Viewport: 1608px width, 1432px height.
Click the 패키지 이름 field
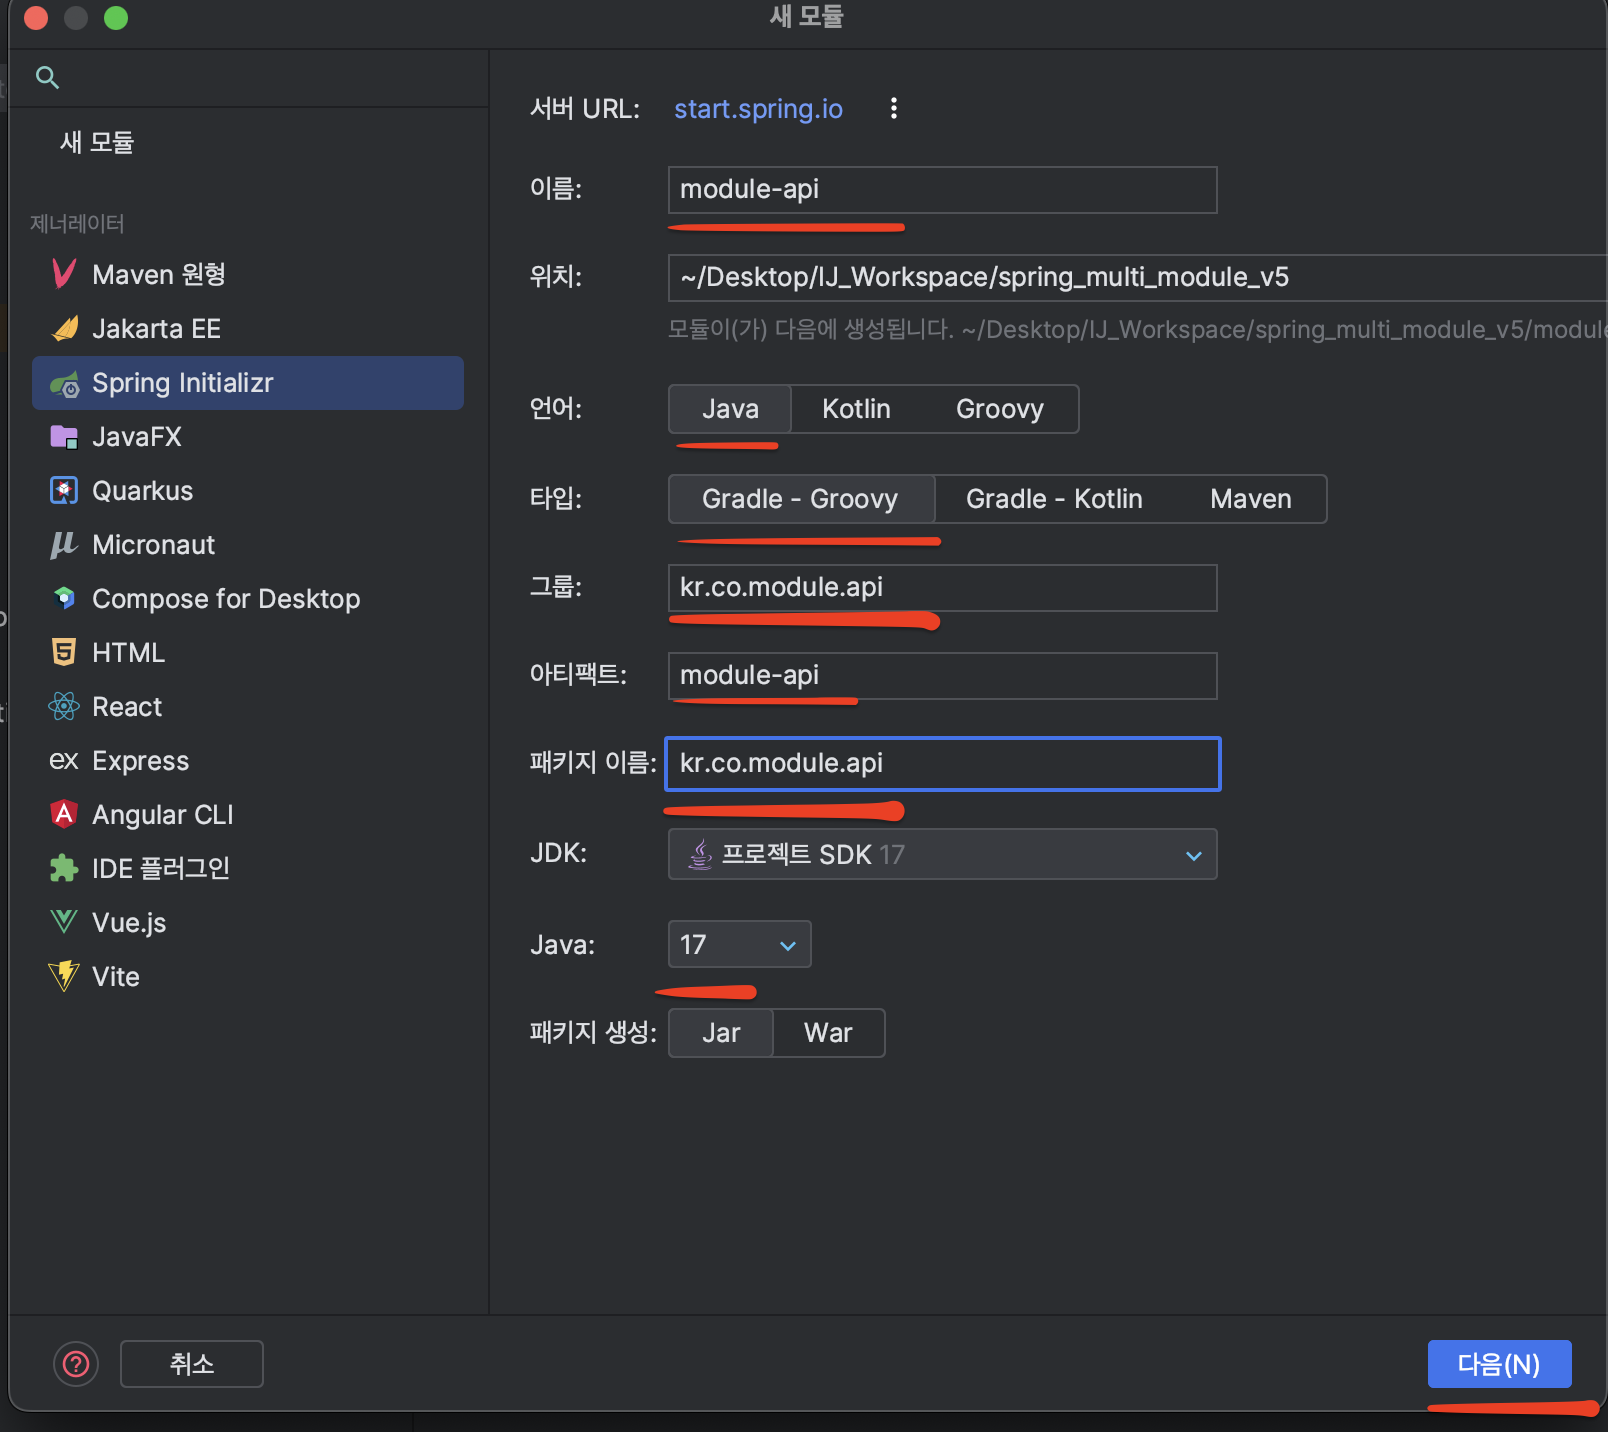click(x=942, y=764)
